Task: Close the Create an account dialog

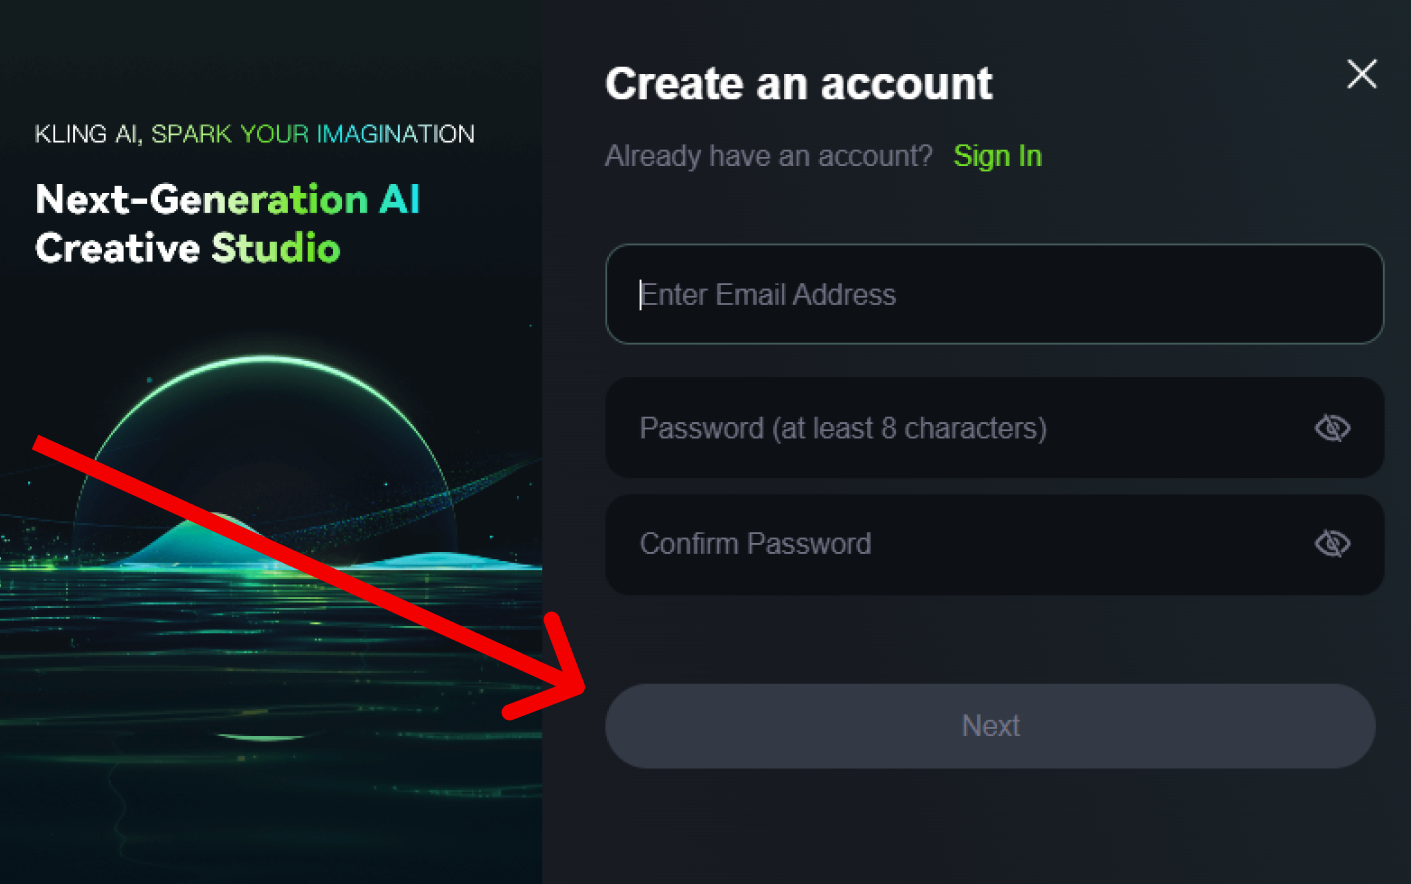Action: click(1361, 74)
